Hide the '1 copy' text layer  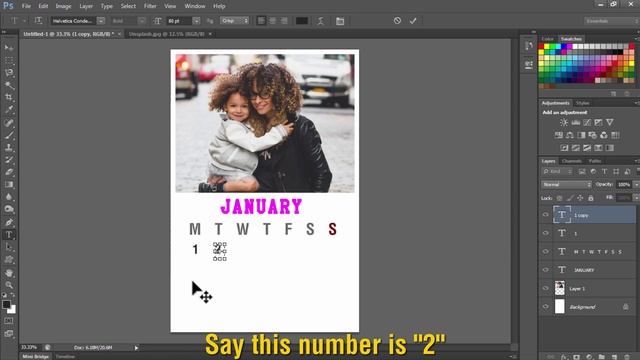pyautogui.click(x=545, y=215)
